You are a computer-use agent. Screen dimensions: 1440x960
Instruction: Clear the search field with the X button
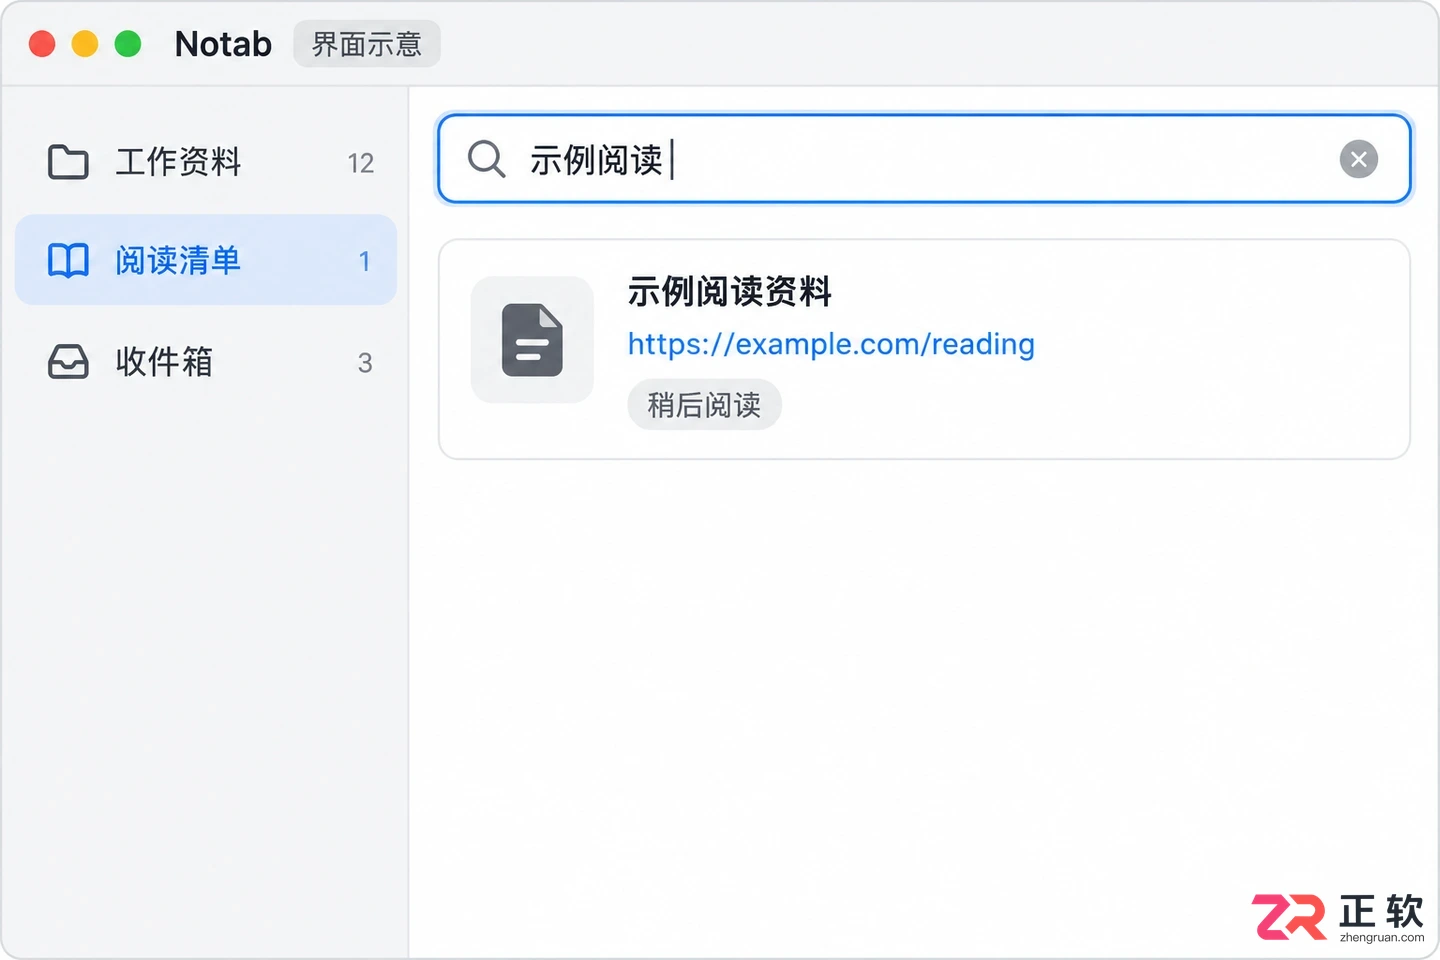click(1358, 159)
